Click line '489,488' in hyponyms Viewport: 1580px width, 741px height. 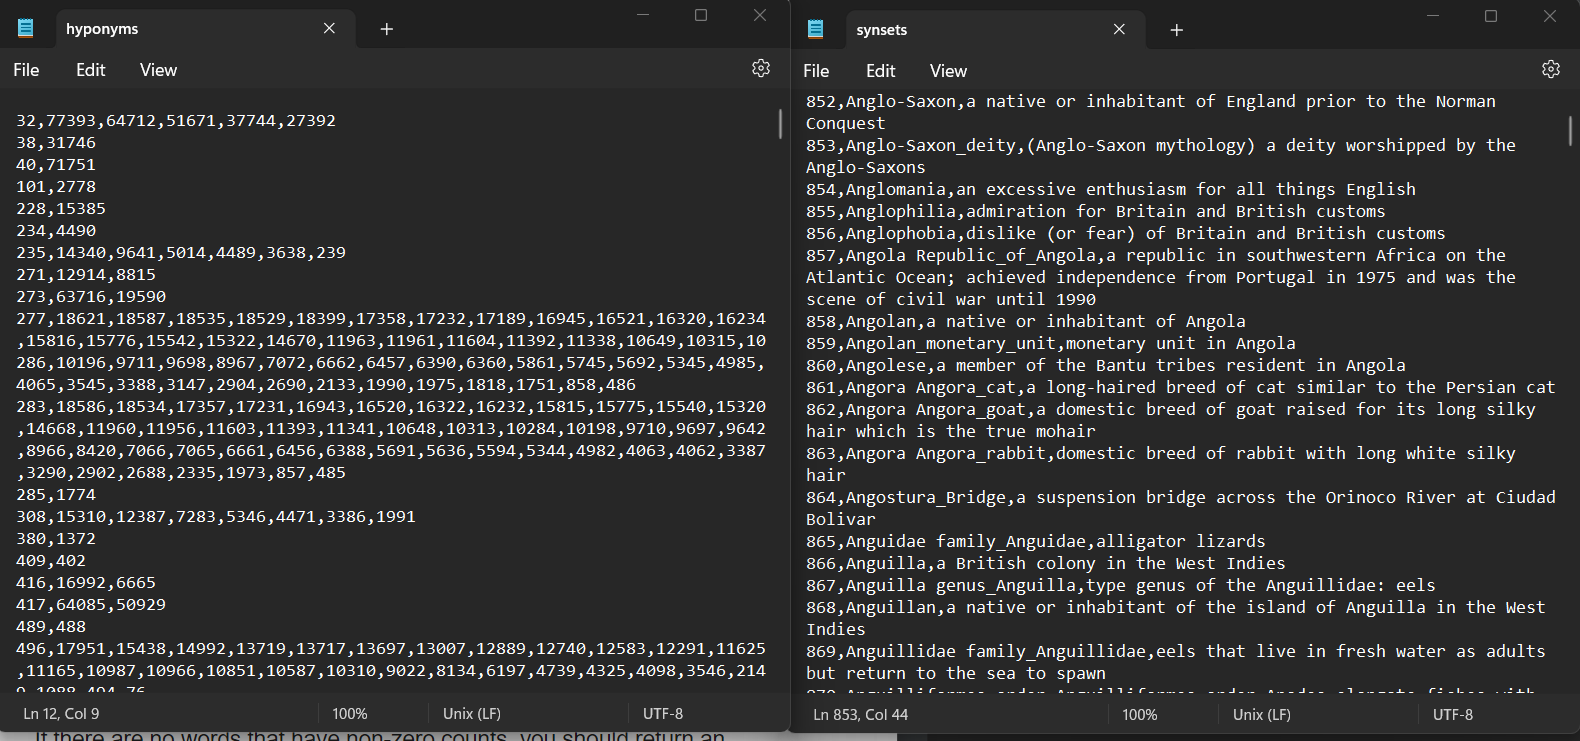(51, 627)
